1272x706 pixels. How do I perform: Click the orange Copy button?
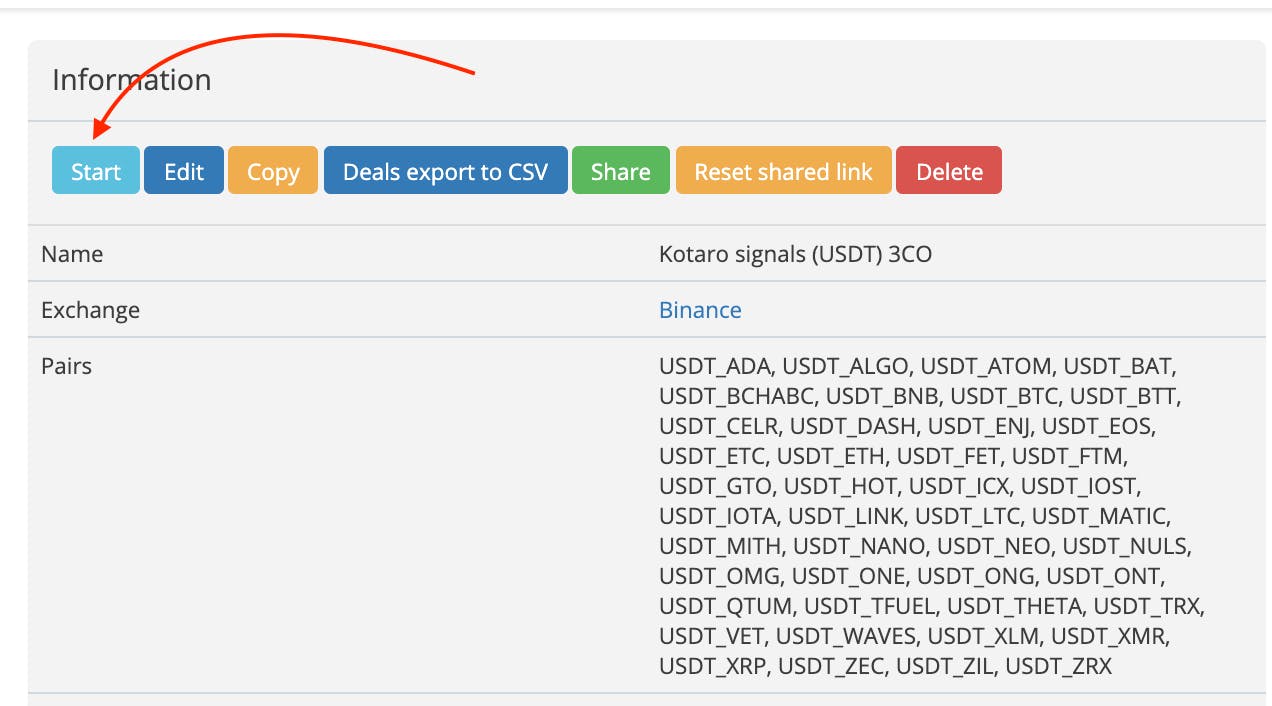273,171
